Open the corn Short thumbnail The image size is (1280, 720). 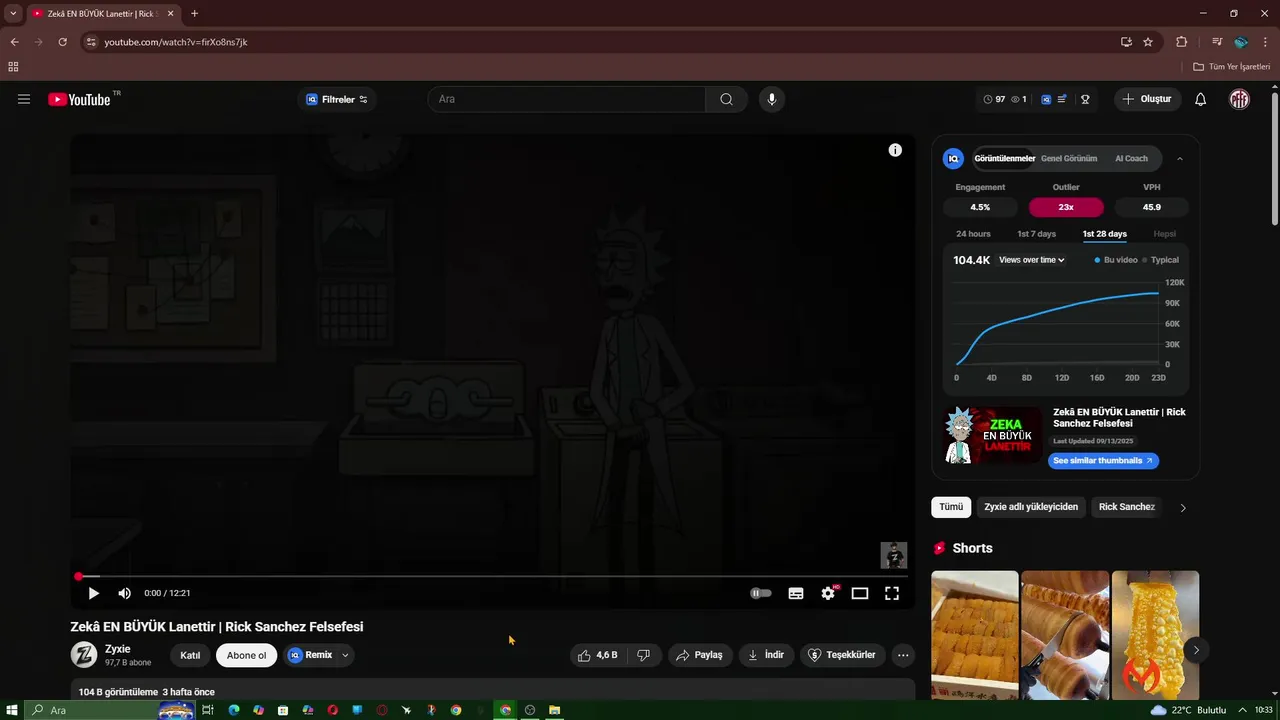(x=1155, y=635)
